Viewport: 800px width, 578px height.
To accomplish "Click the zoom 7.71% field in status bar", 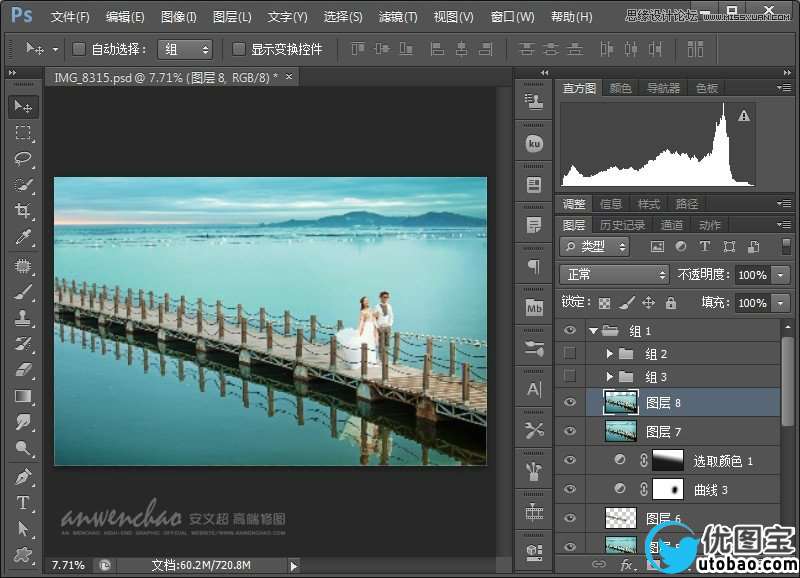I will pyautogui.click(x=68, y=565).
